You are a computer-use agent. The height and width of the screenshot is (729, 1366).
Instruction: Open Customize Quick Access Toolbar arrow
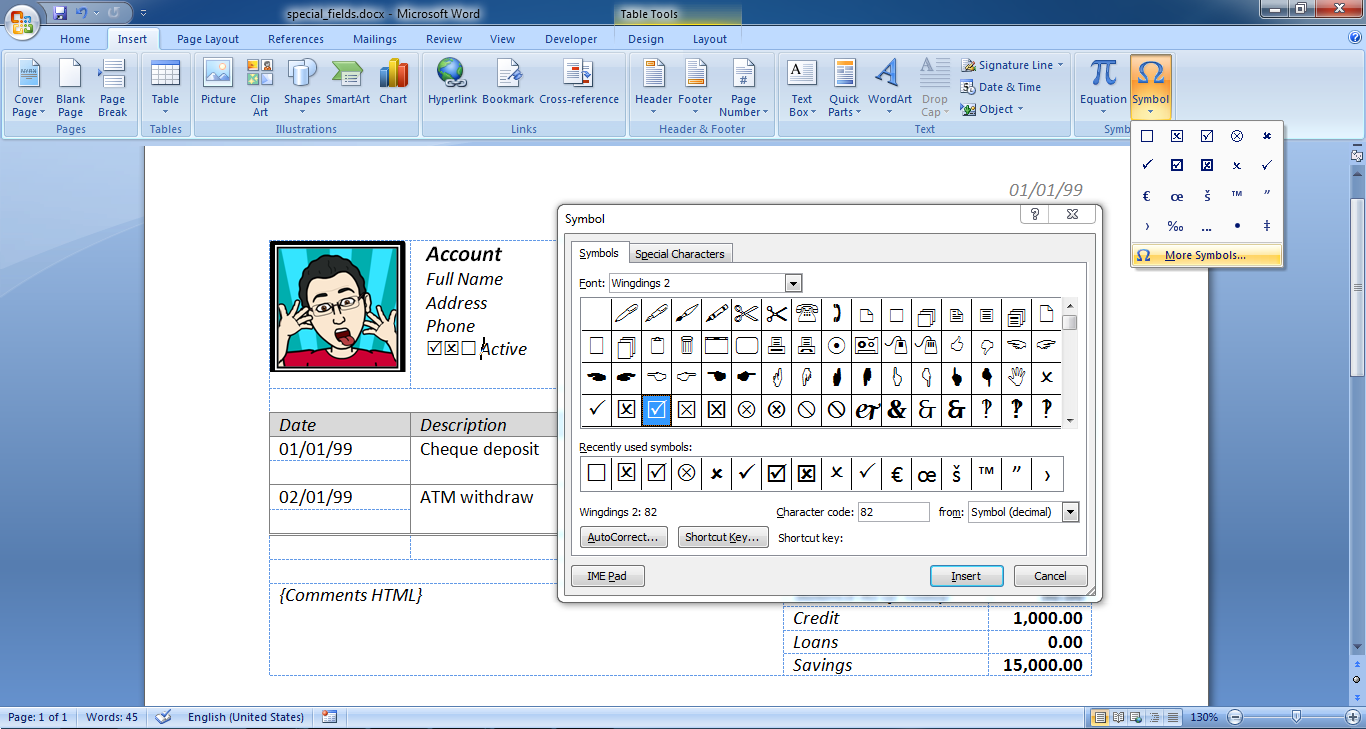(144, 14)
